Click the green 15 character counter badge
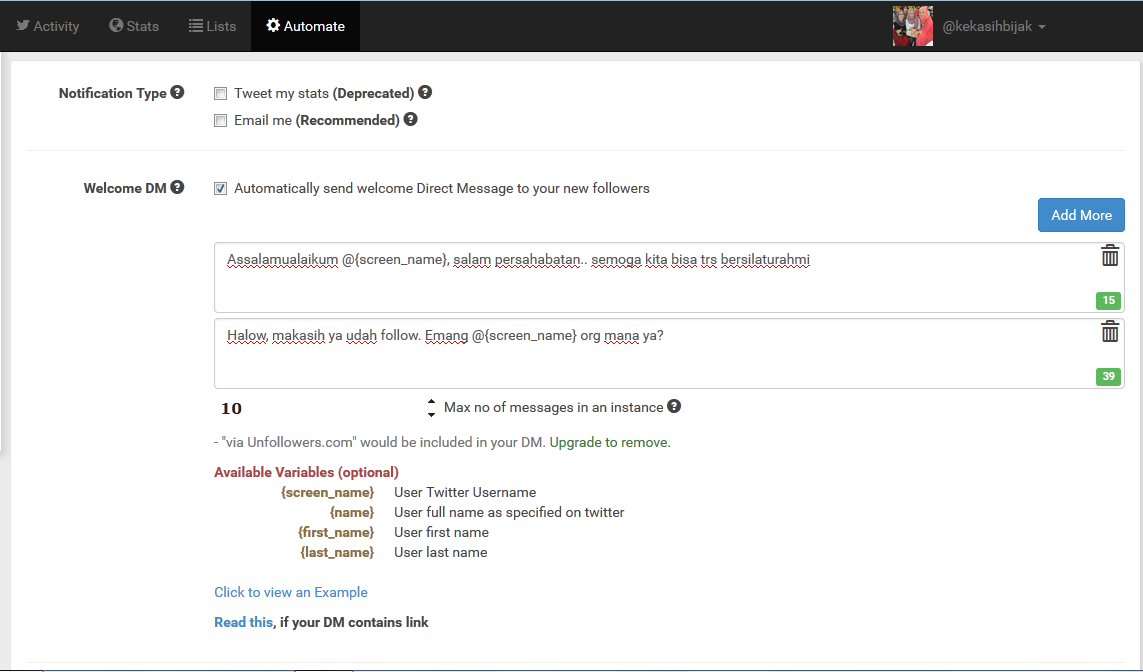The height and width of the screenshot is (672, 1143). click(1108, 300)
